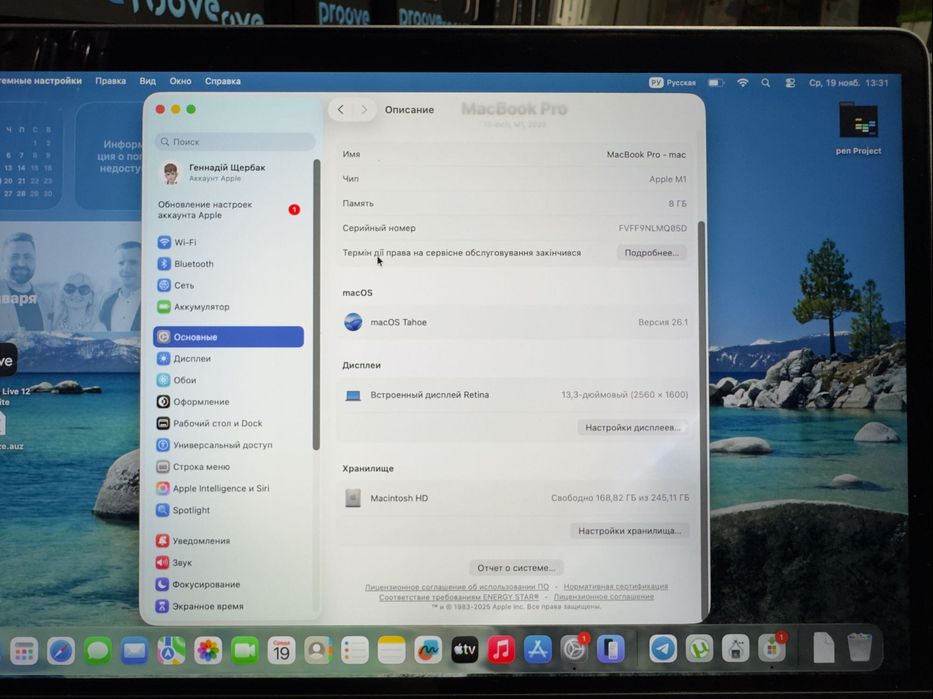Viewport: 933px width, 699px height.
Task: Click the sidebar vertical scrollbar
Action: (x=316, y=304)
